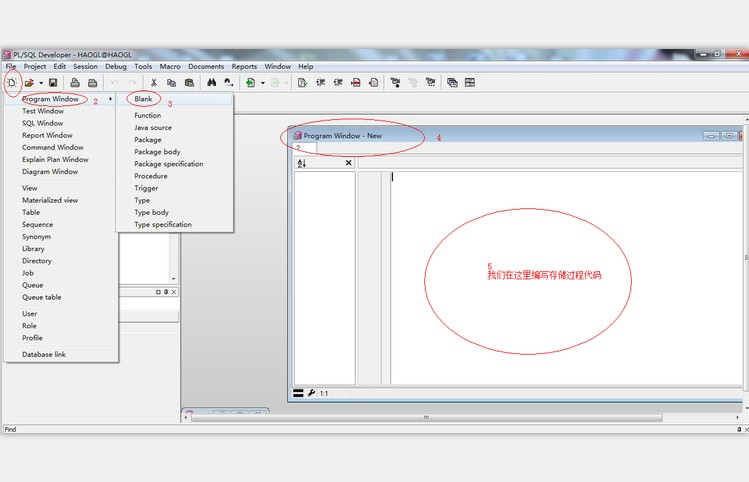
Task: Open the dropdown arrow next to Open icon
Action: (x=40, y=82)
